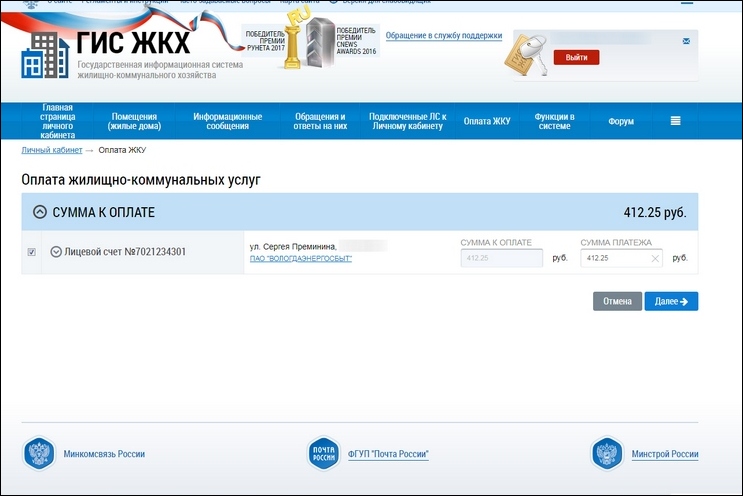
Task: Open ПАО Вологдаэнергосбыт link
Action: pos(300,259)
